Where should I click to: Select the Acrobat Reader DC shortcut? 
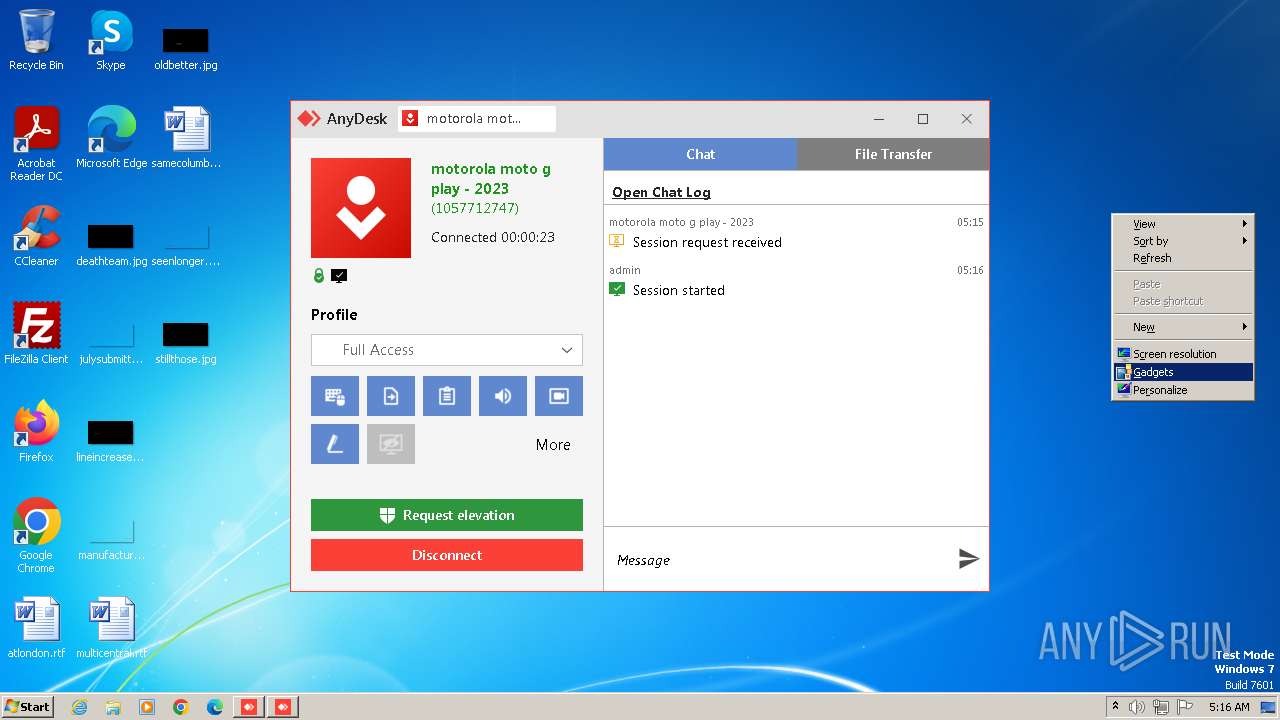click(x=36, y=144)
